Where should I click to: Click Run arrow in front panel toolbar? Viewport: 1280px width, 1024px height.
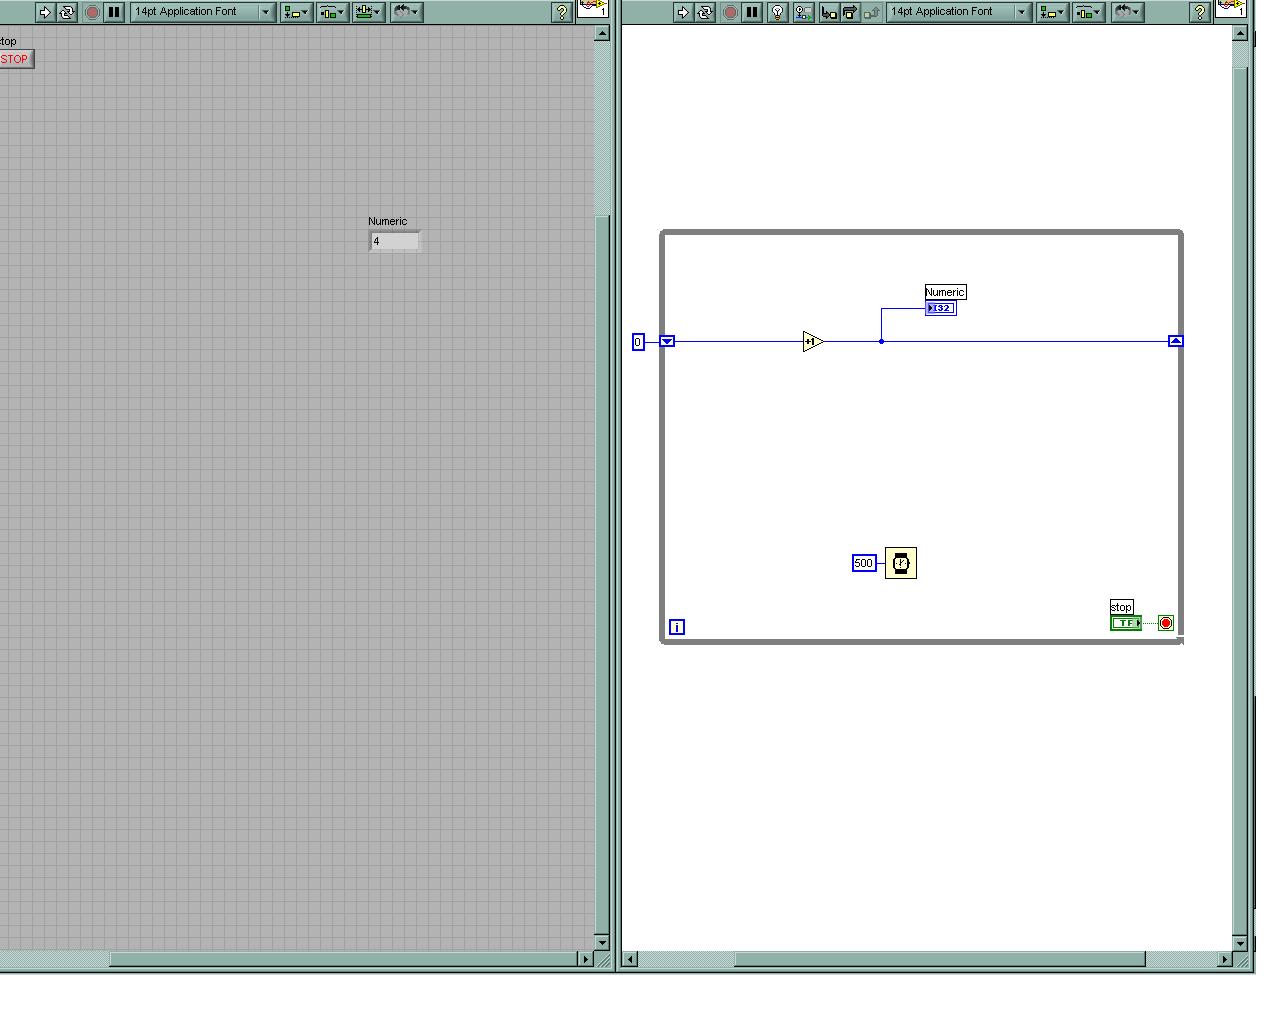pos(44,12)
